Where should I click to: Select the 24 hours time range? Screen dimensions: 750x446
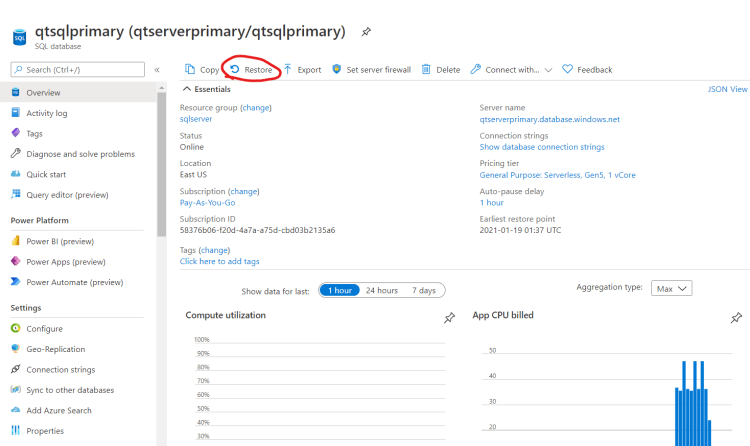click(382, 290)
